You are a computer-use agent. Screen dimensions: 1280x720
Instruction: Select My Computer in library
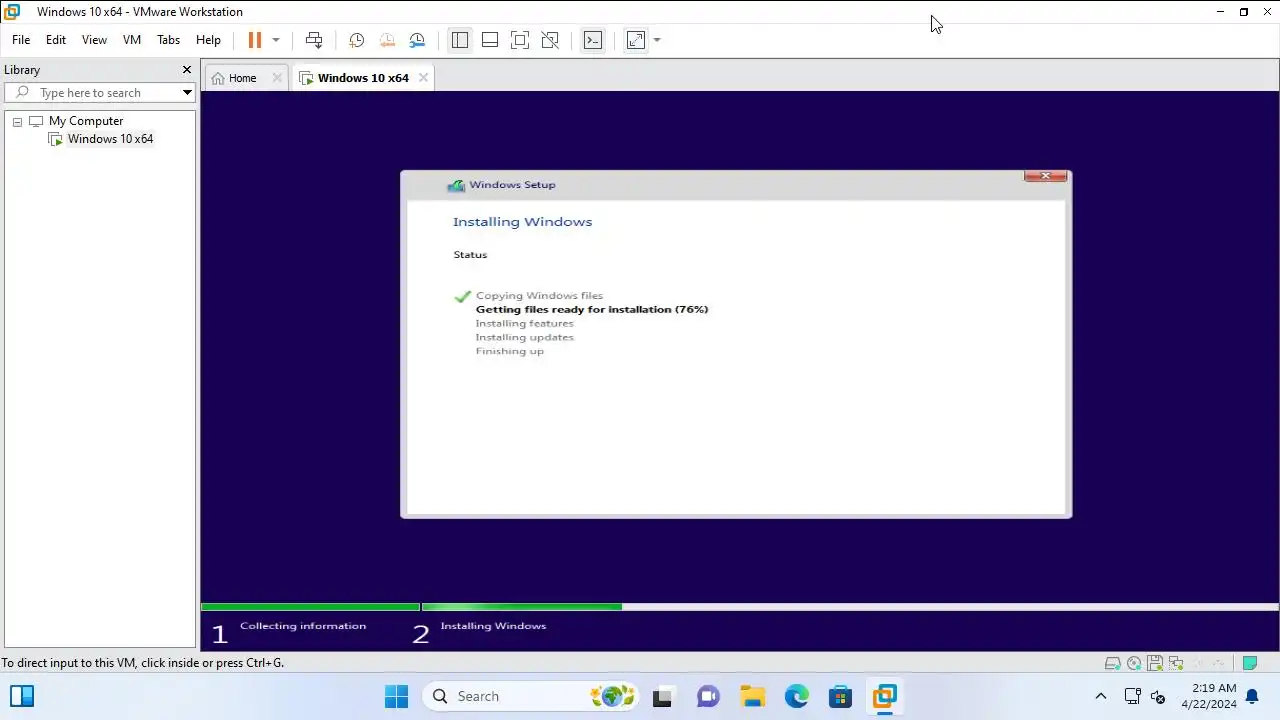(x=86, y=121)
